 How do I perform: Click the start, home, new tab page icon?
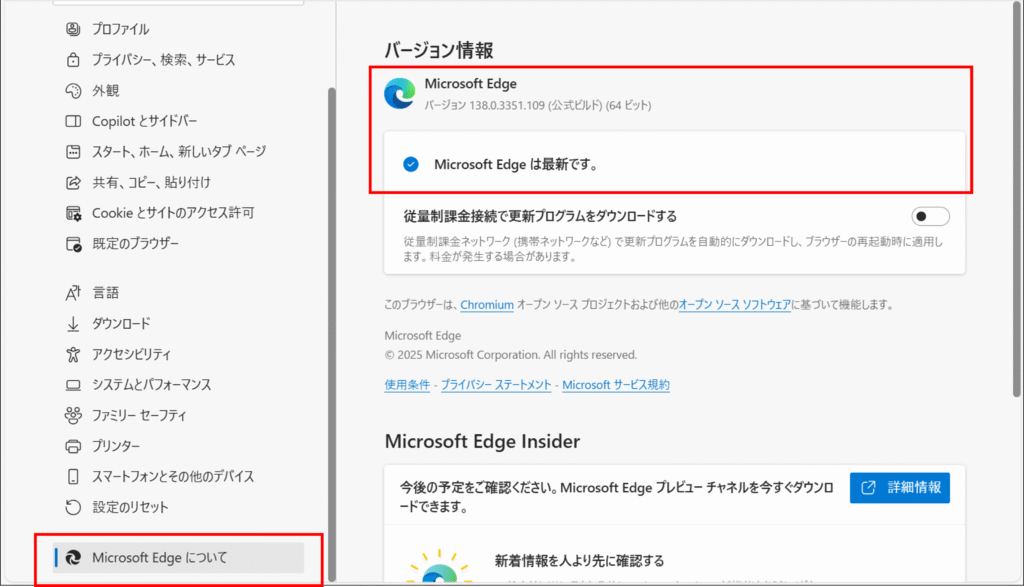73,151
